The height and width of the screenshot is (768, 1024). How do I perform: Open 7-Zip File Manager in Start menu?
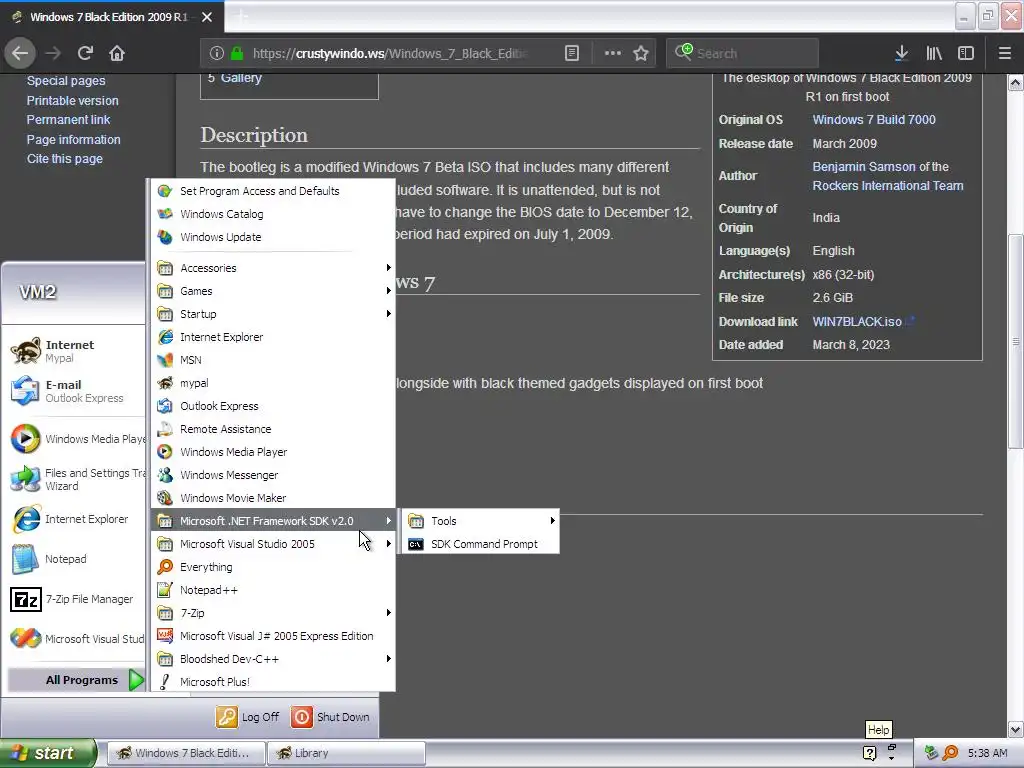[76, 599]
